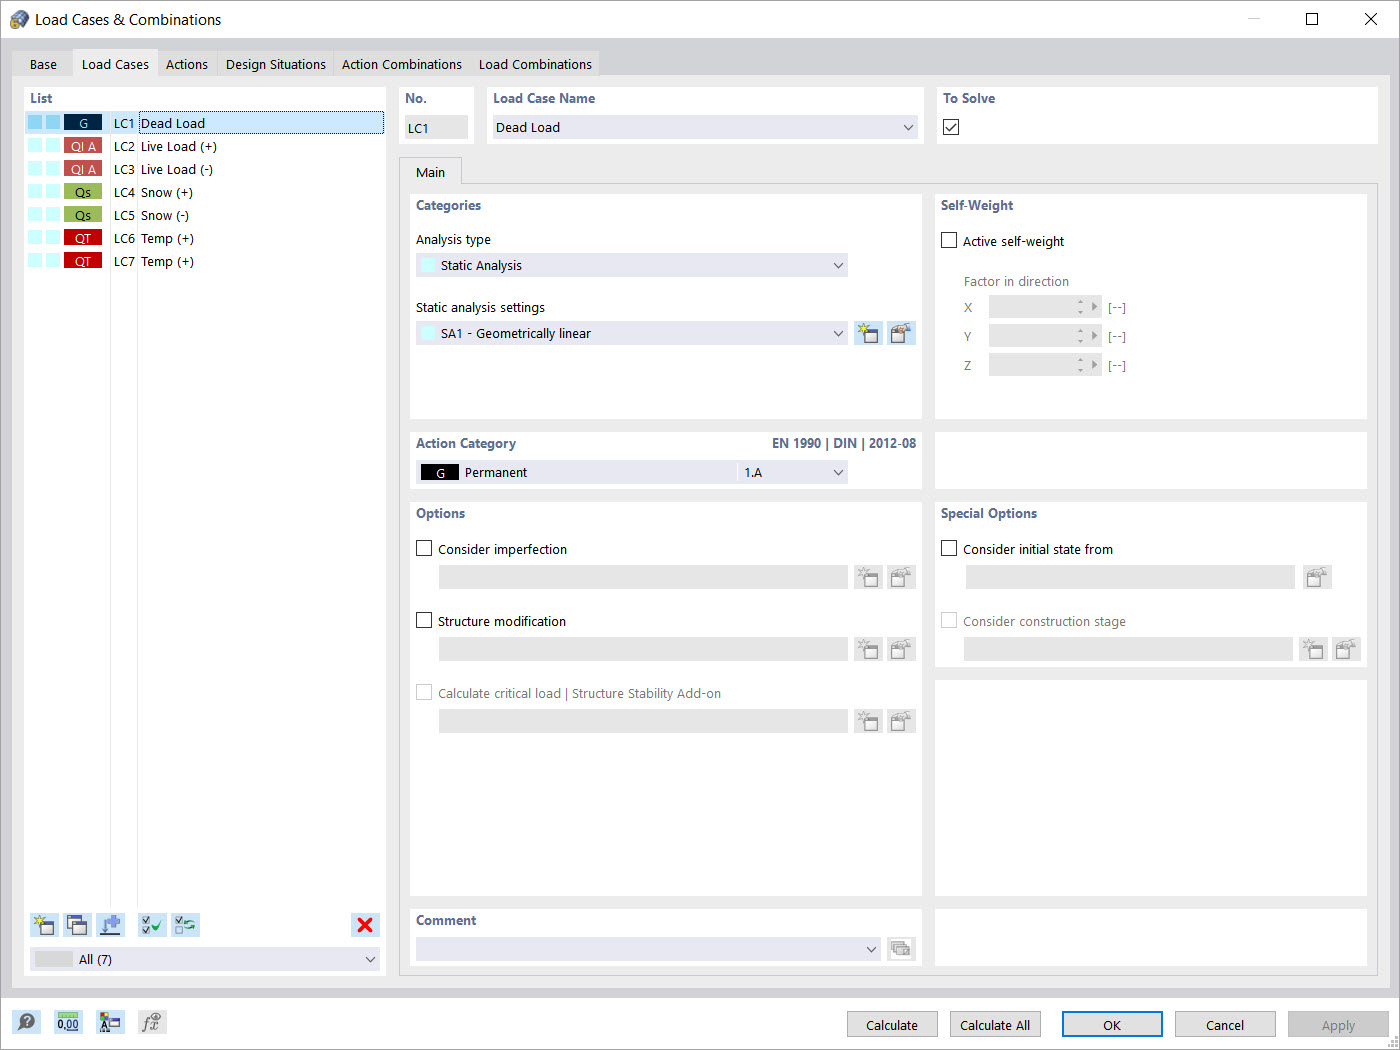Viewport: 1400px width, 1050px height.
Task: Apply the current changes
Action: 1338,1024
